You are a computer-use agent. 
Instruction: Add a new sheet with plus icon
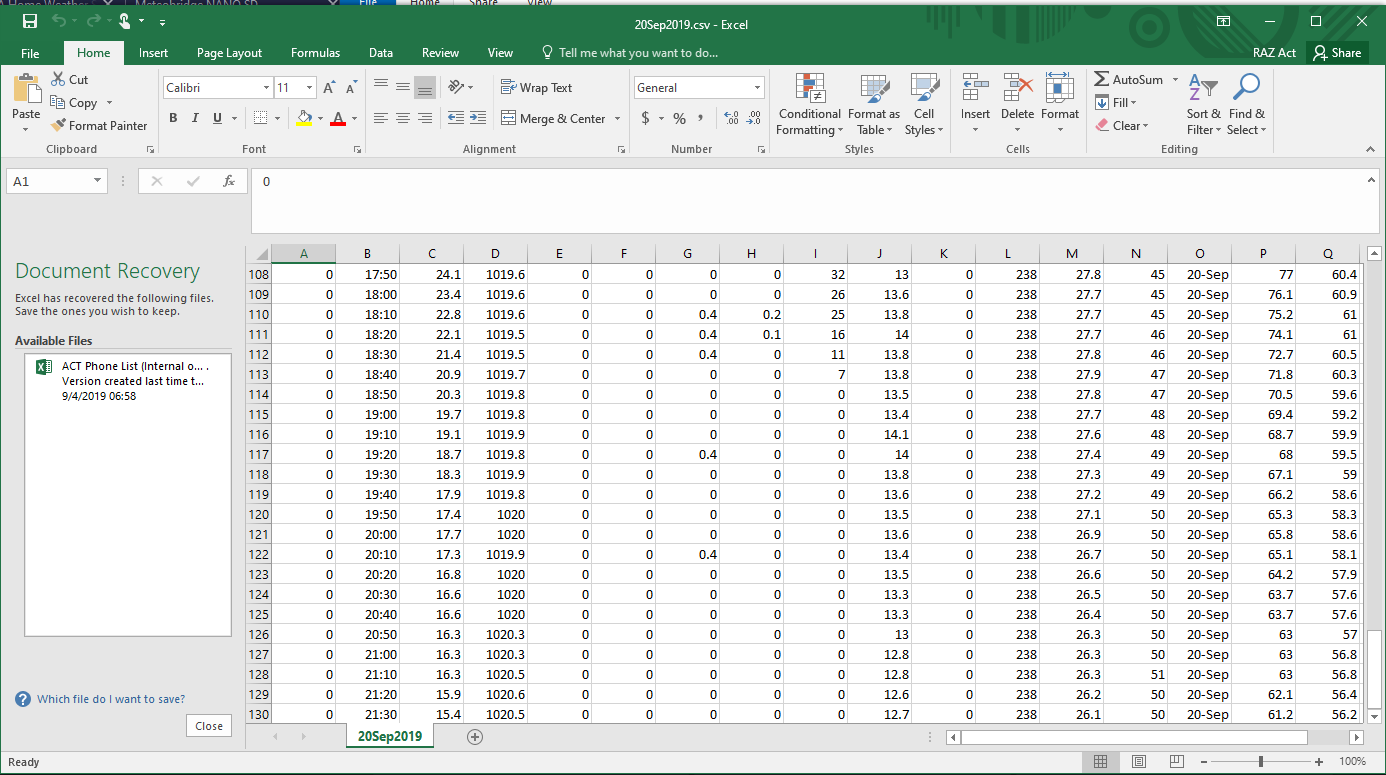click(x=475, y=737)
